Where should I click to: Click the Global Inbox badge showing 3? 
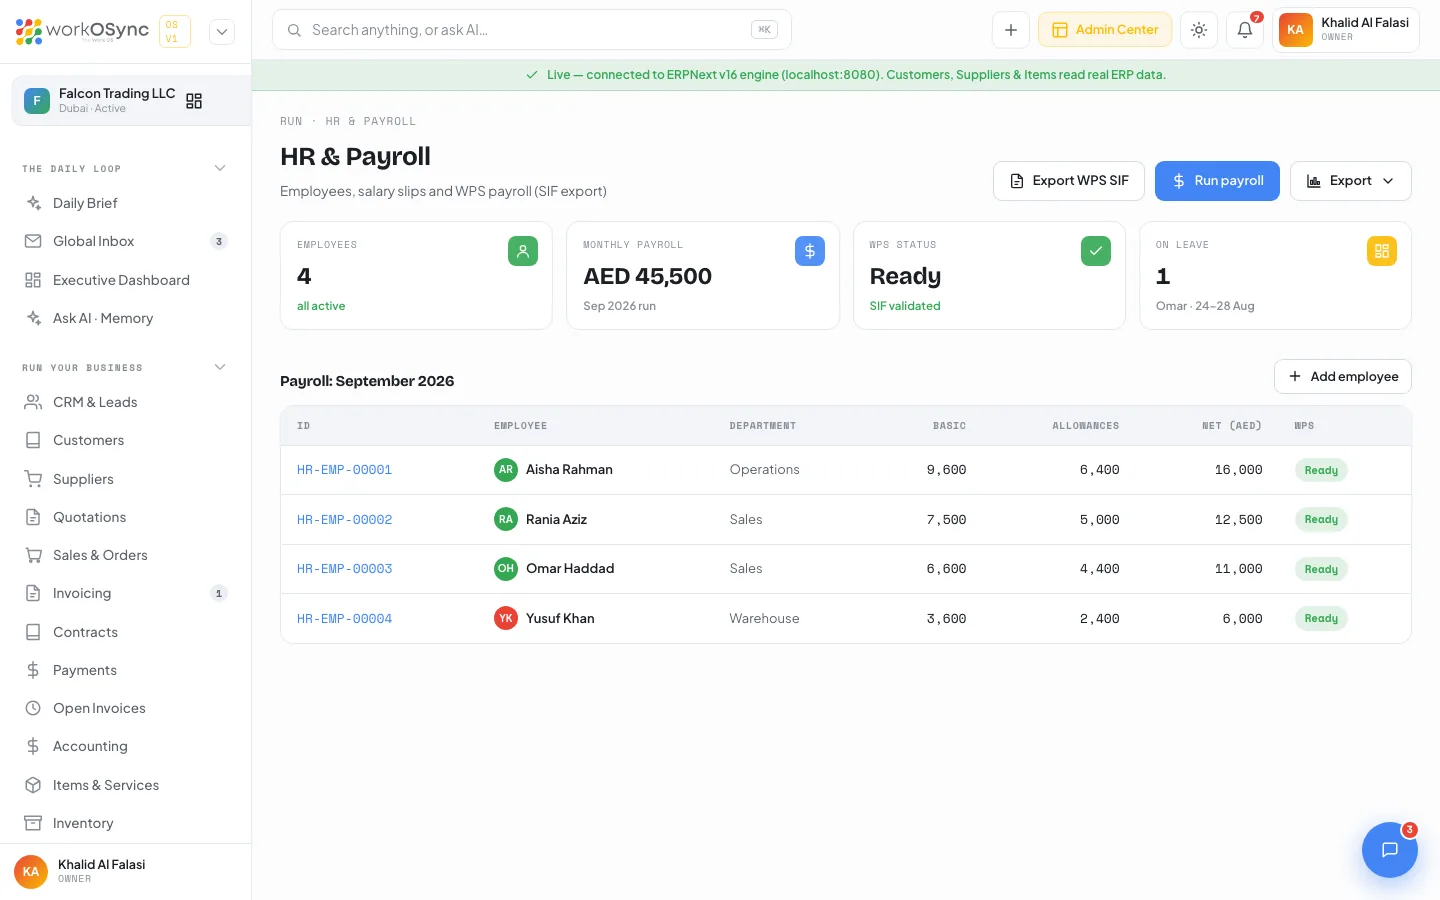coord(219,241)
